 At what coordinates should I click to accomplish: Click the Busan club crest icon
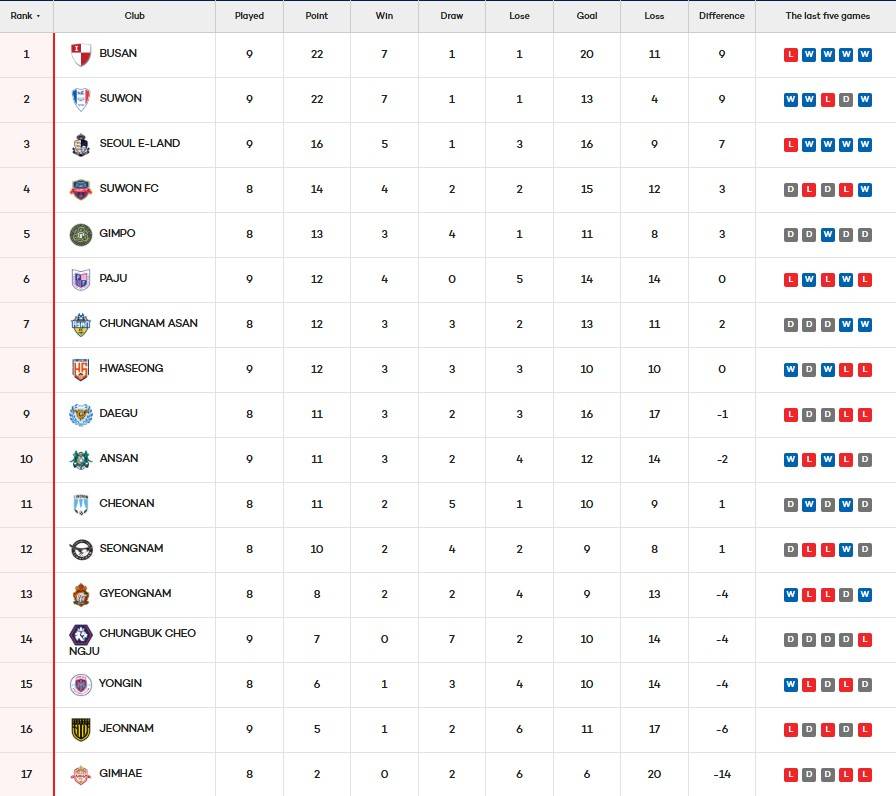click(x=81, y=56)
